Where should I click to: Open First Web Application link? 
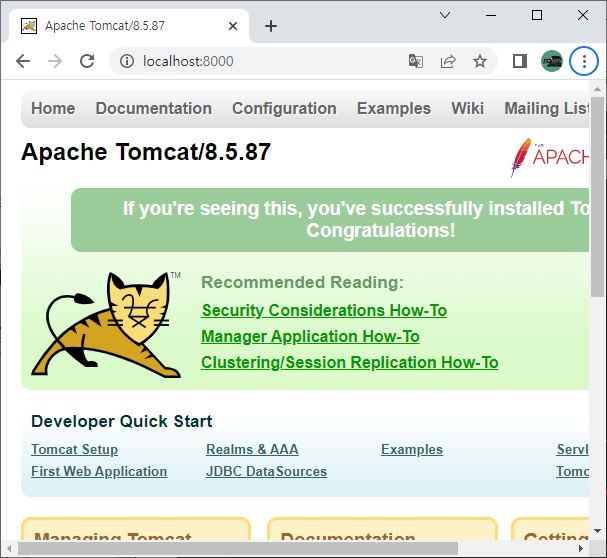click(99, 472)
